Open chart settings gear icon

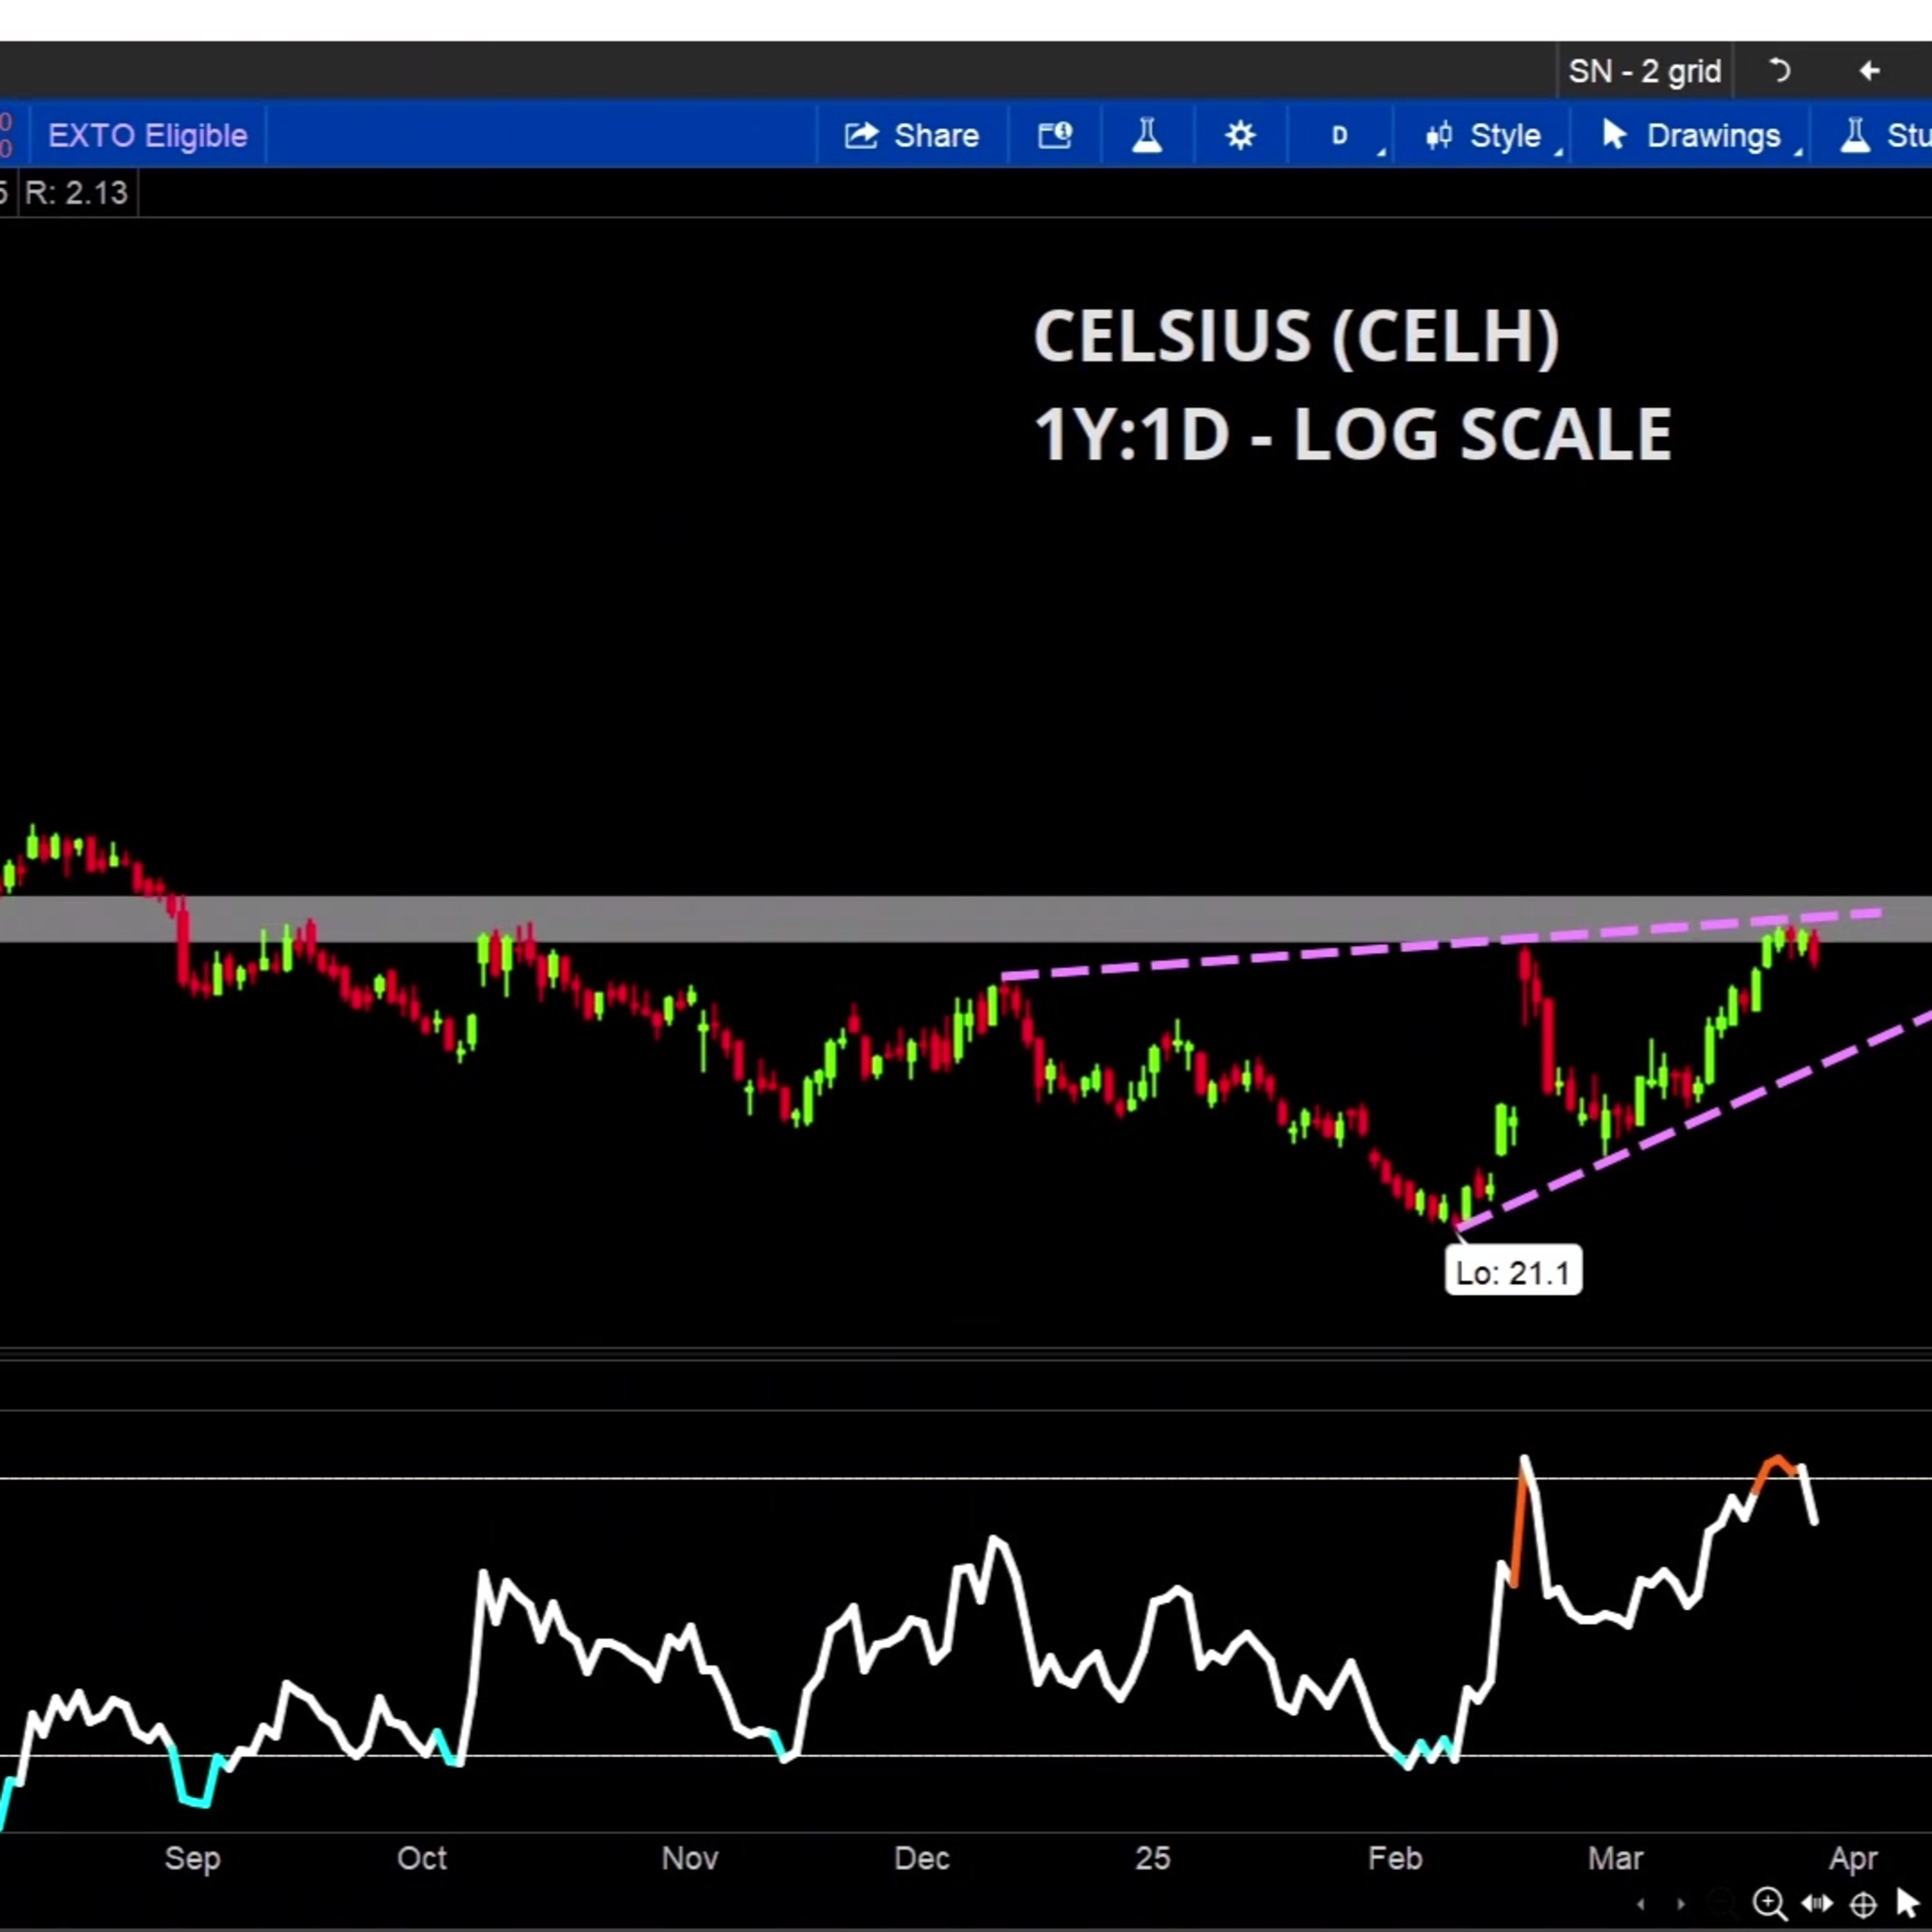pos(1240,135)
